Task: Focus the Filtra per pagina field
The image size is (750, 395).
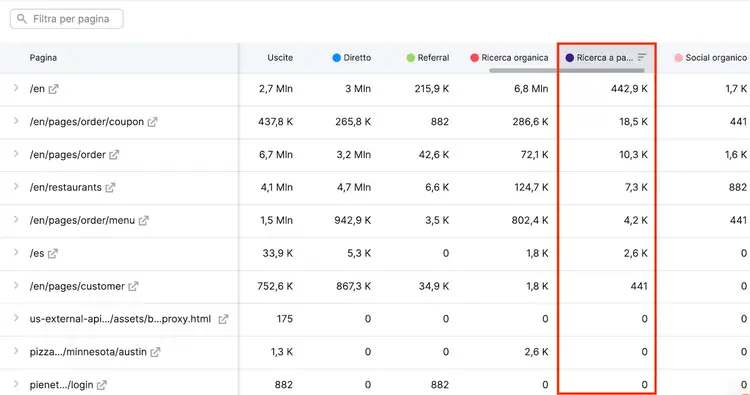Action: click(66, 19)
